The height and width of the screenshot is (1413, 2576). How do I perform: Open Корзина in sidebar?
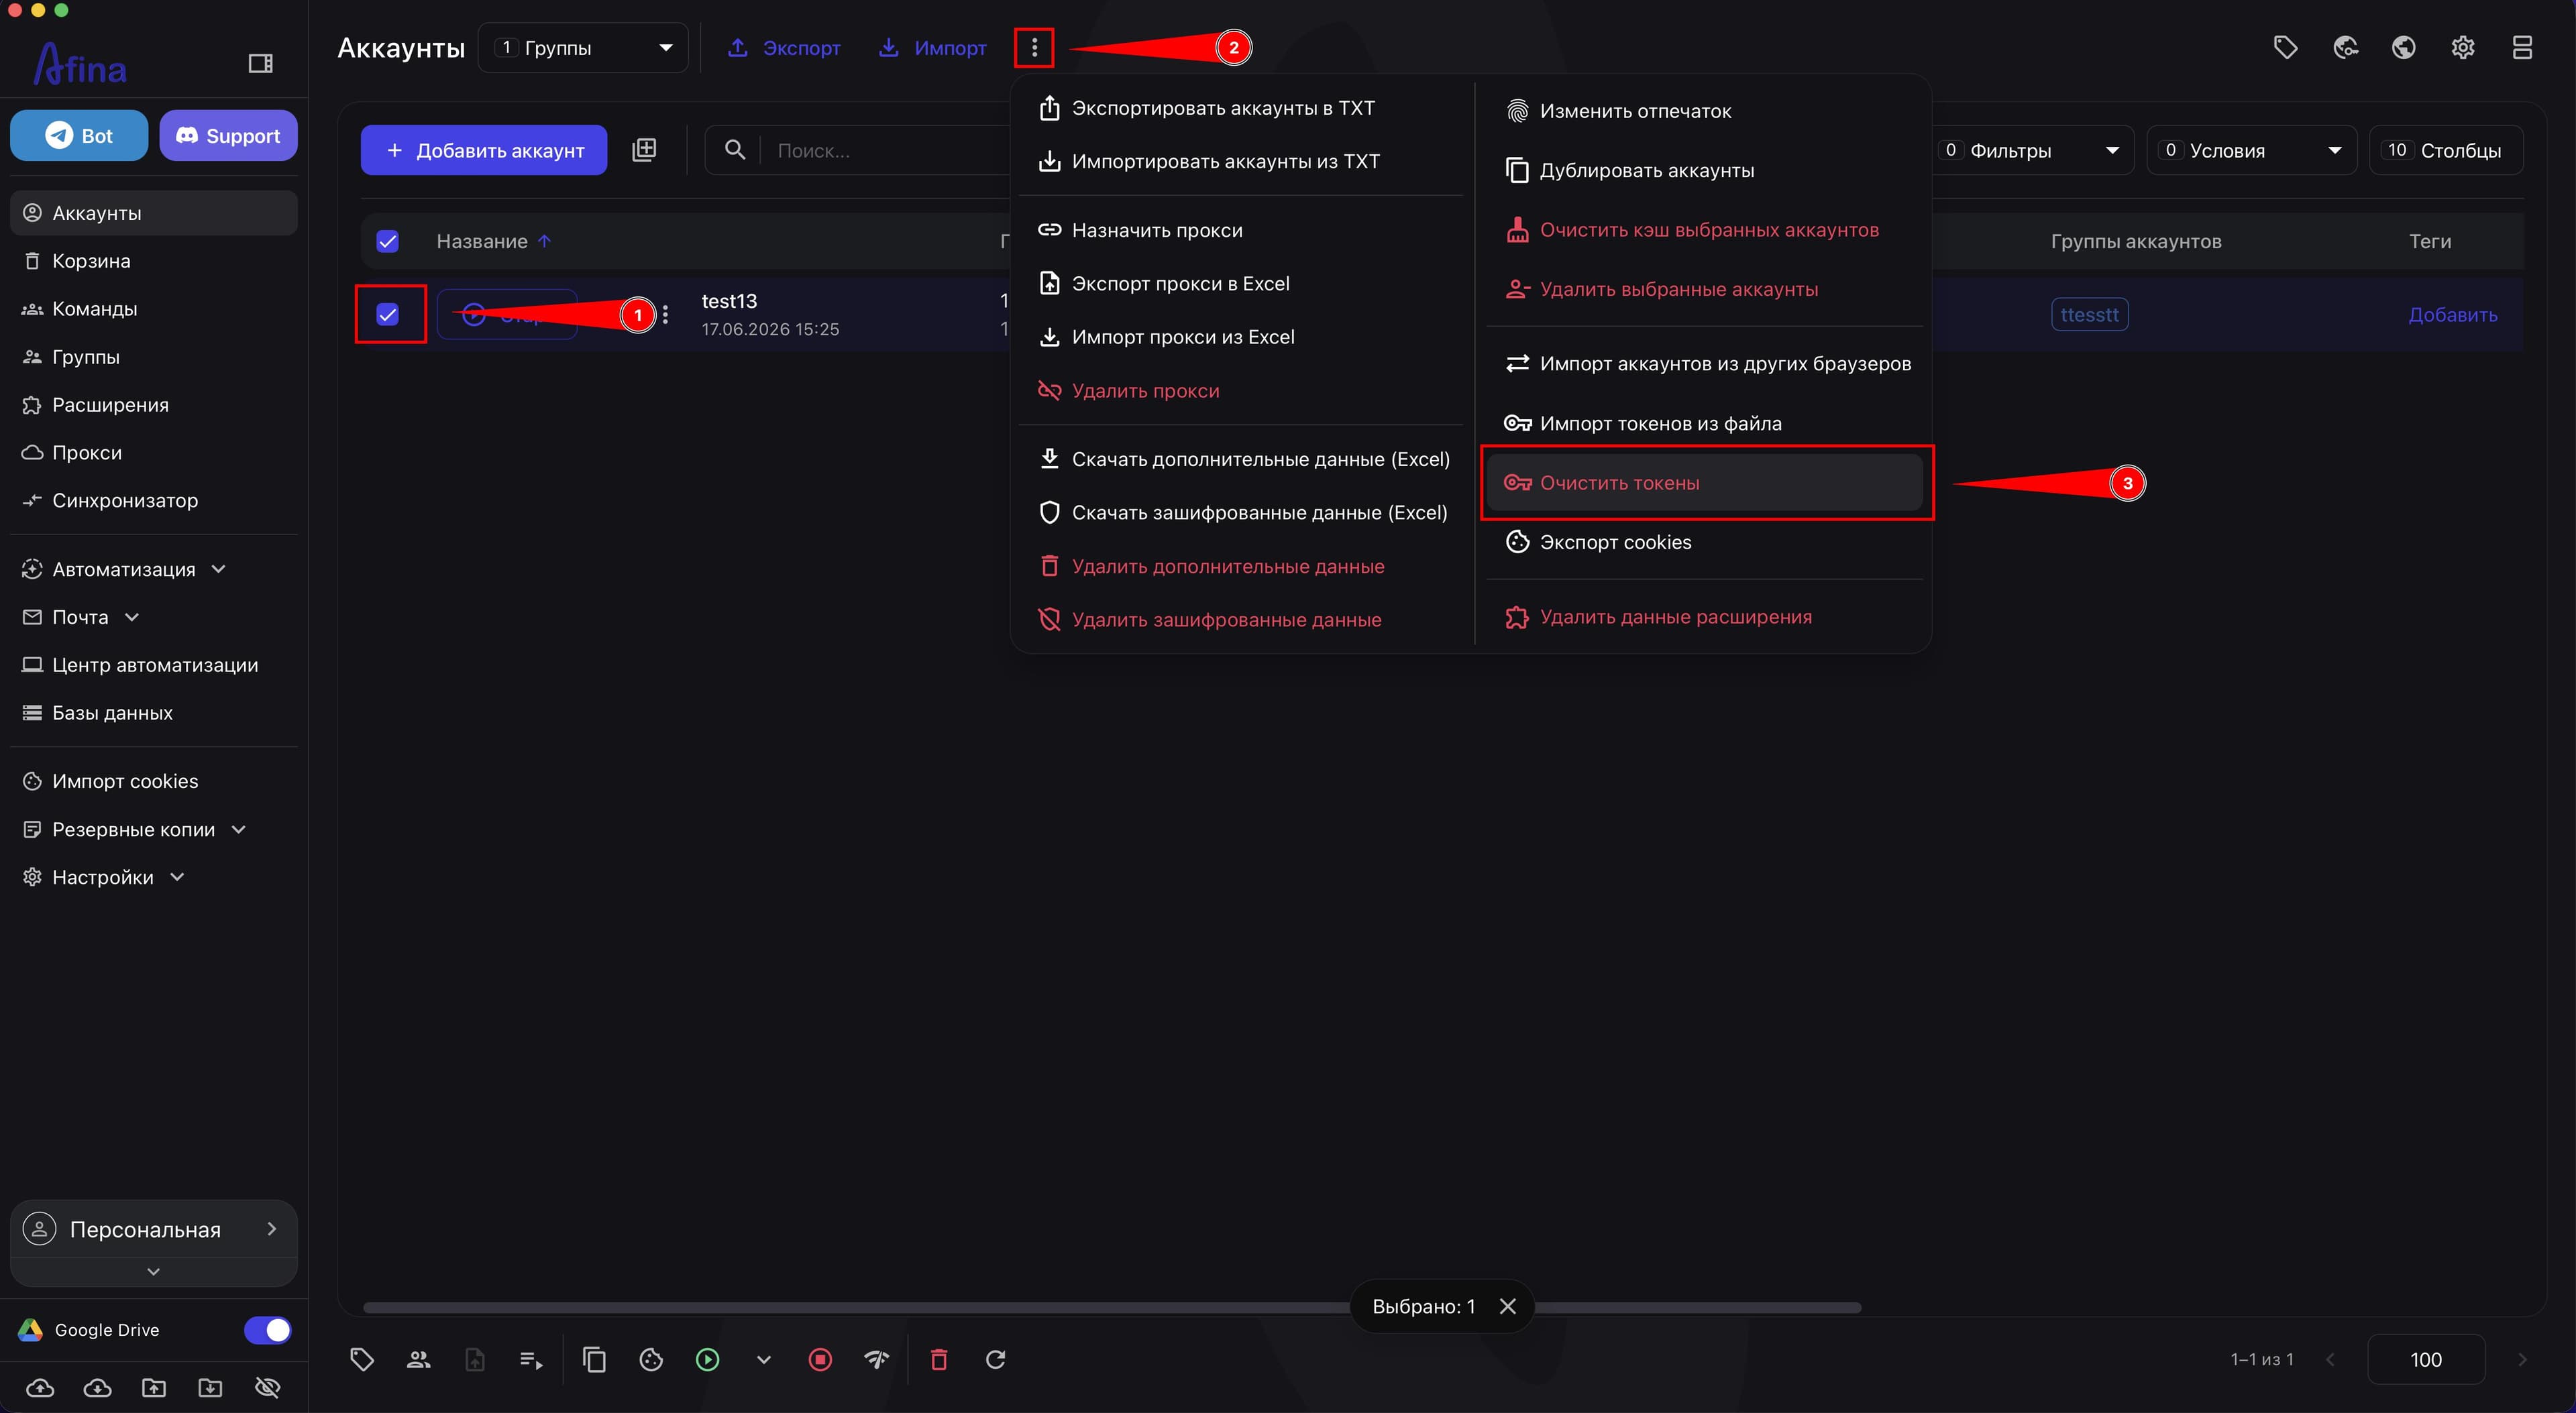coord(153,261)
